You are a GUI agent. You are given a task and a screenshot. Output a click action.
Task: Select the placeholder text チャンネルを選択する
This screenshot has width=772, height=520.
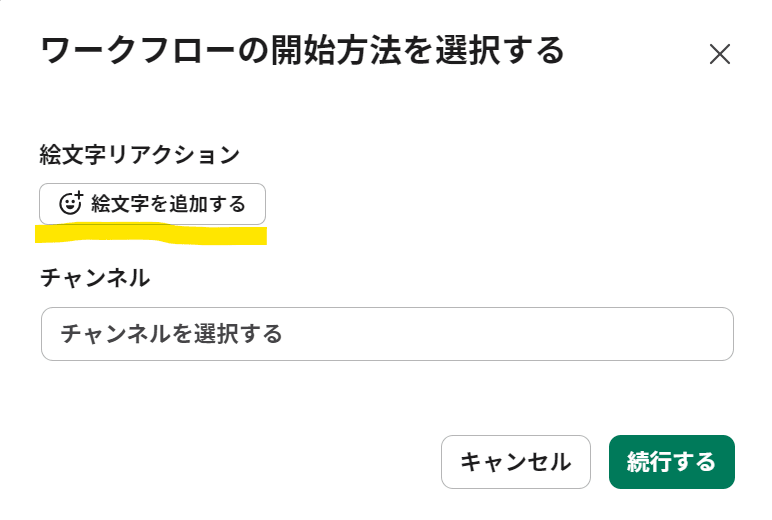point(171,334)
